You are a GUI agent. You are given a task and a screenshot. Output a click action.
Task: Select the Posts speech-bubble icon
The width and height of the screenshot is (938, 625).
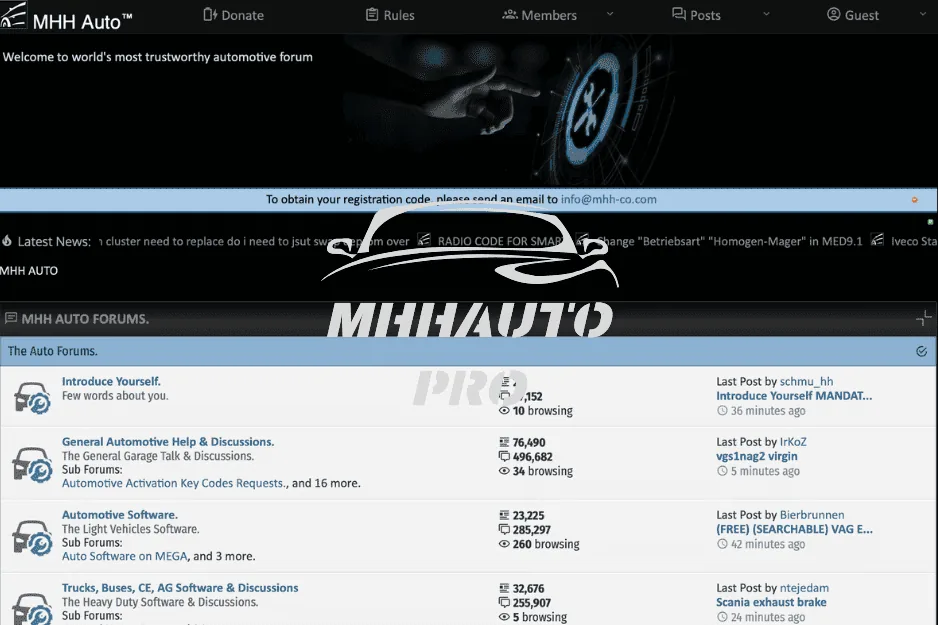point(678,15)
